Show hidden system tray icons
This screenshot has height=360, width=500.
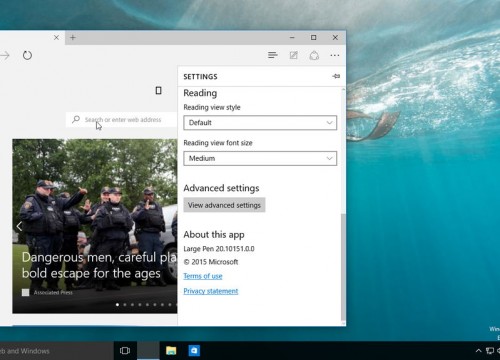pyautogui.click(x=478, y=350)
